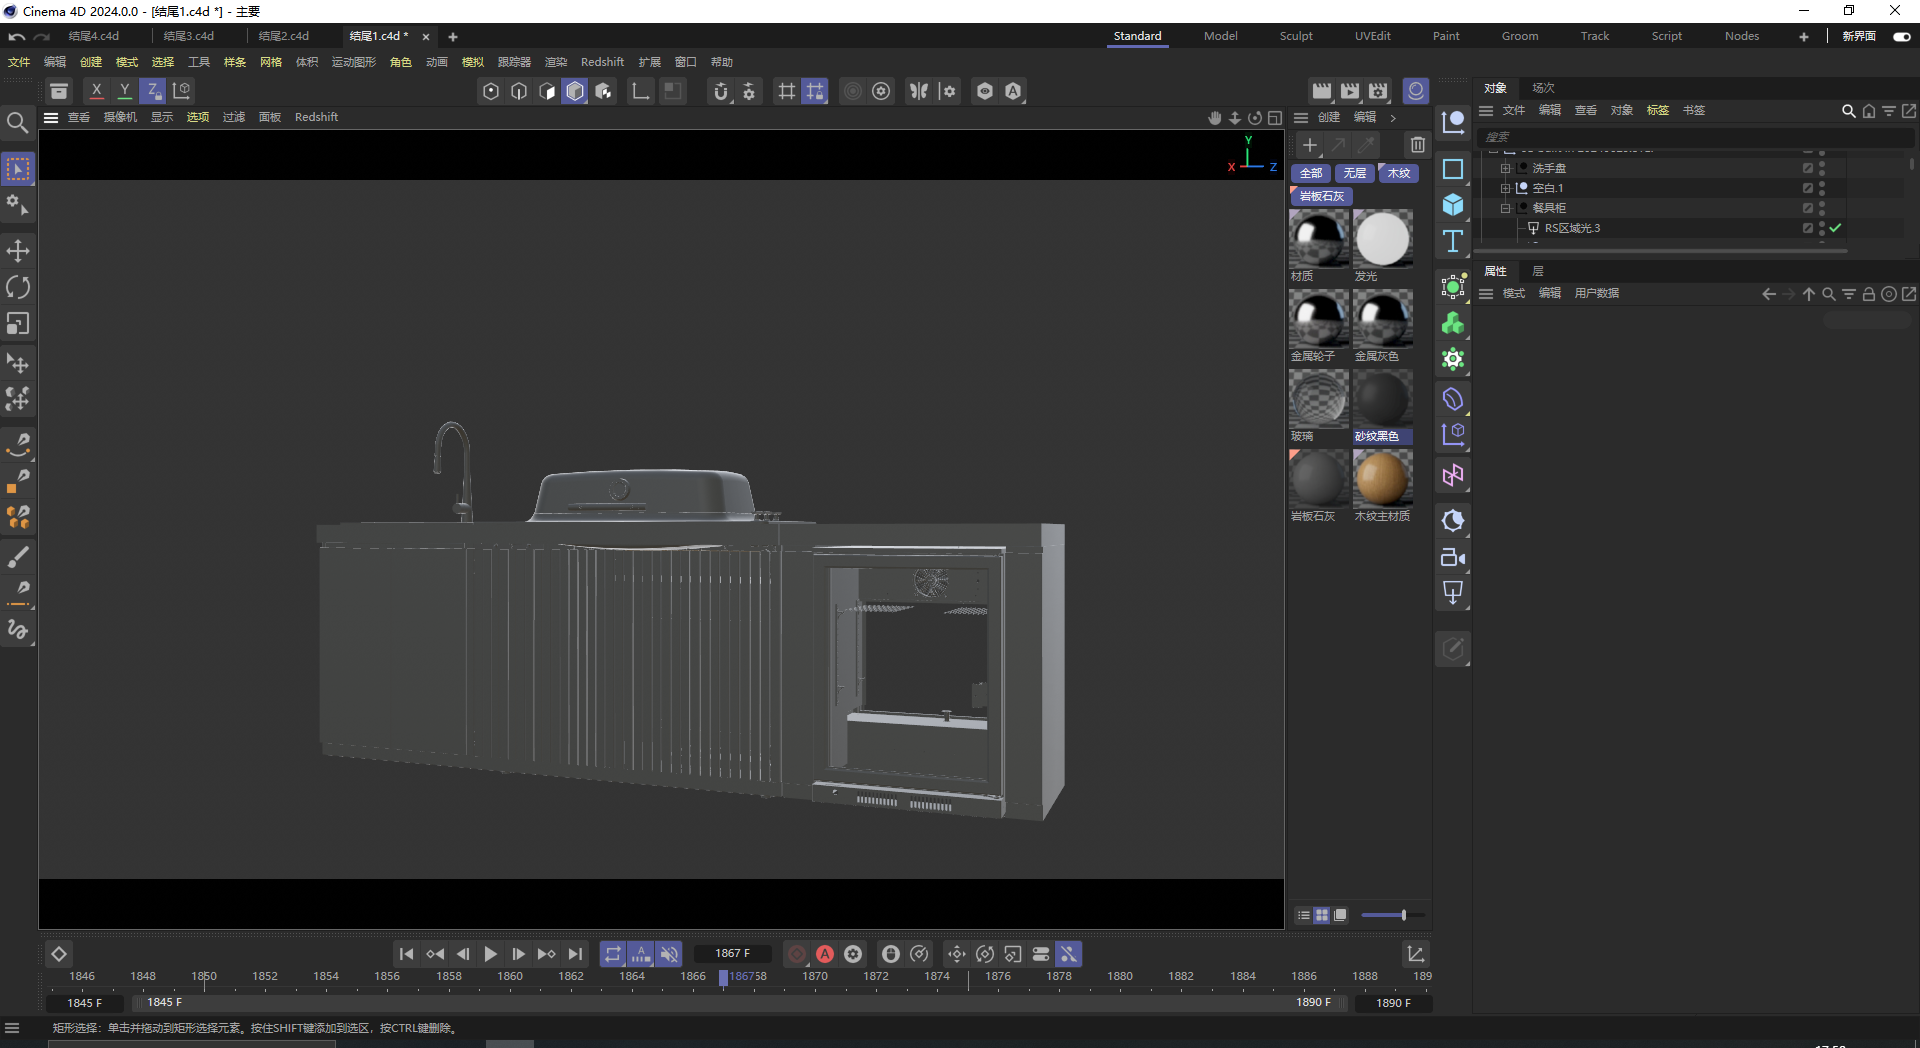Switch to the 结尾3.c4d document tab
This screenshot has height=1048, width=1920.
tap(189, 36)
